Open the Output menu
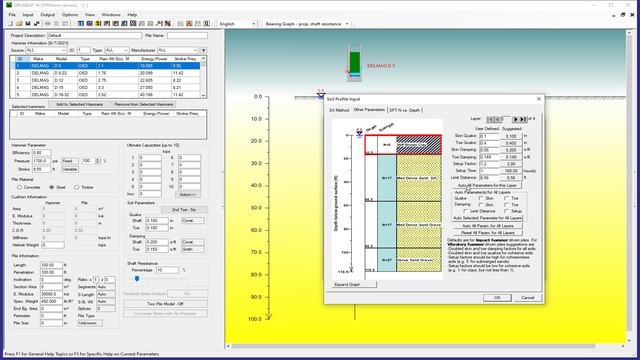 (47, 15)
